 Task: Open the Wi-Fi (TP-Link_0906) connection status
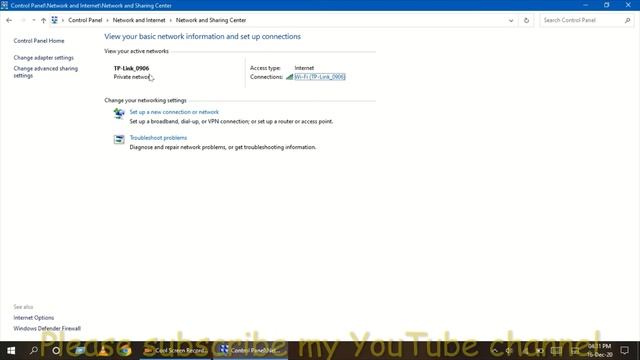(x=320, y=77)
